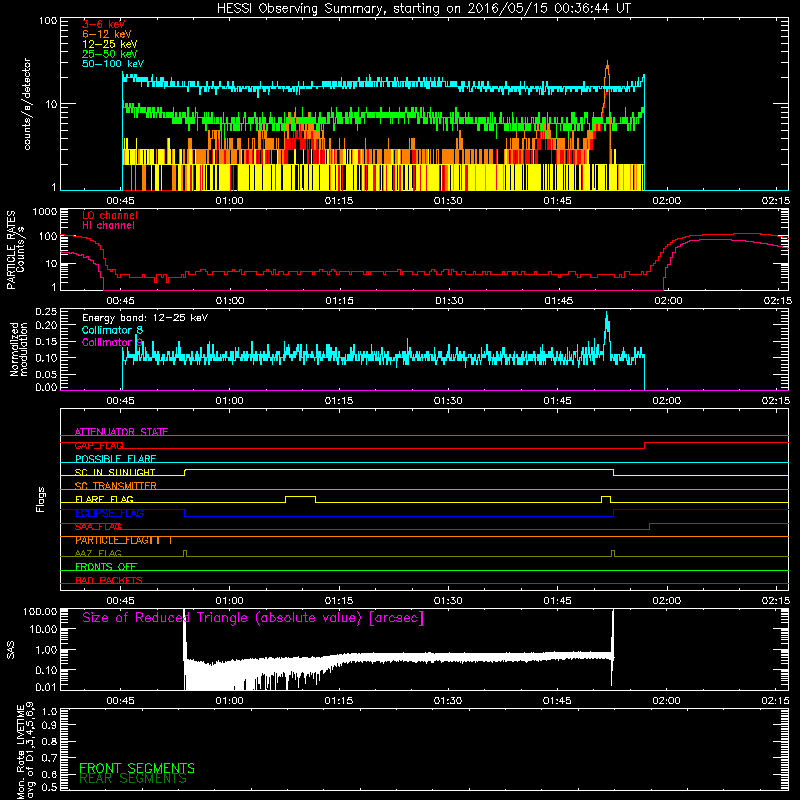
Task: Select the ECLIPSE_FLAG label
Action: click(109, 513)
